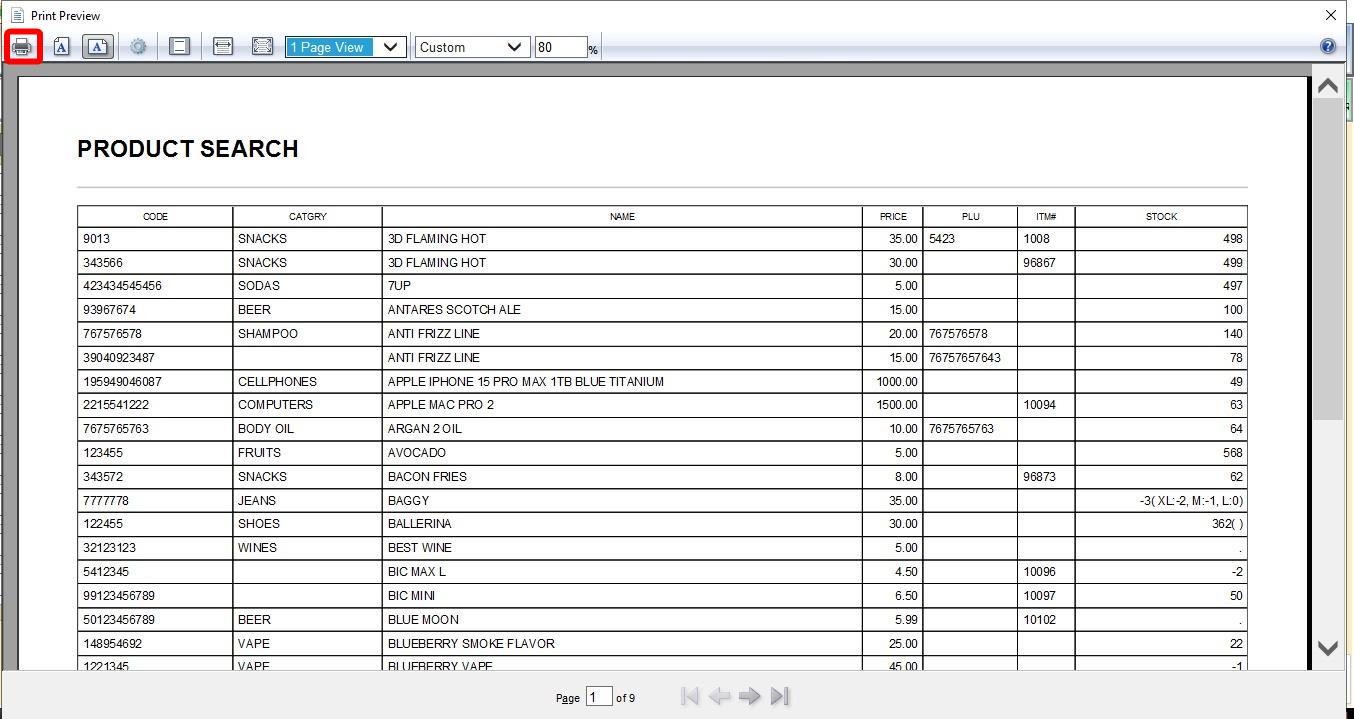The width and height of the screenshot is (1354, 719).
Task: Click the actual size page icon
Action: [x=179, y=47]
